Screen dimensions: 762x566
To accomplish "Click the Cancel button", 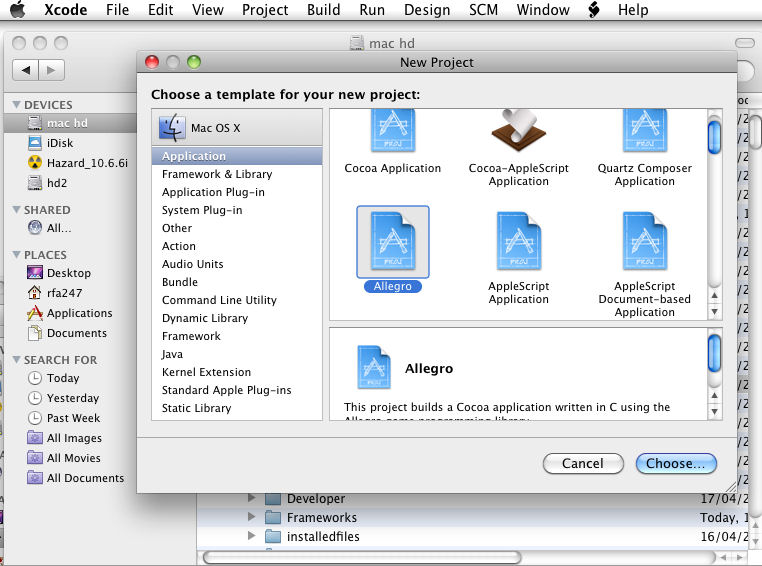I will (583, 463).
